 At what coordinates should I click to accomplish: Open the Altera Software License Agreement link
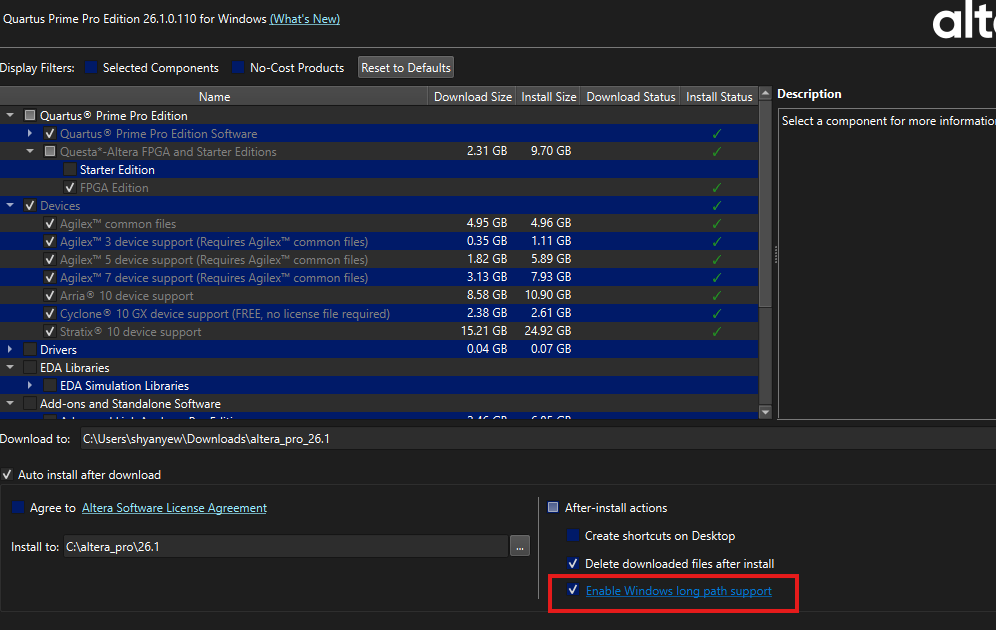pos(174,508)
